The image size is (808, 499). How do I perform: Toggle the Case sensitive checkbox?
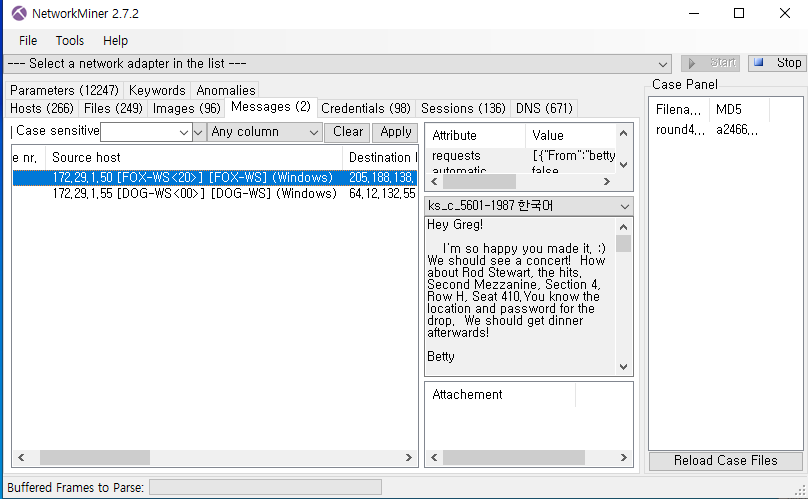coord(55,131)
